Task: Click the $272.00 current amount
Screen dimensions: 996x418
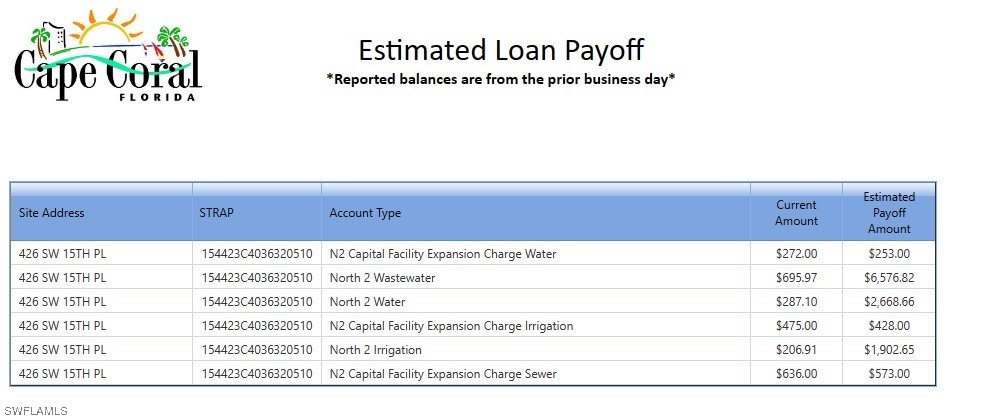Action: click(797, 253)
